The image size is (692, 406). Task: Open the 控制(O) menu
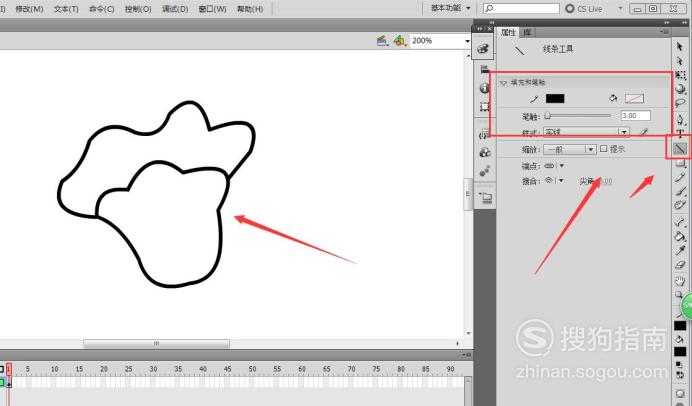138,9
